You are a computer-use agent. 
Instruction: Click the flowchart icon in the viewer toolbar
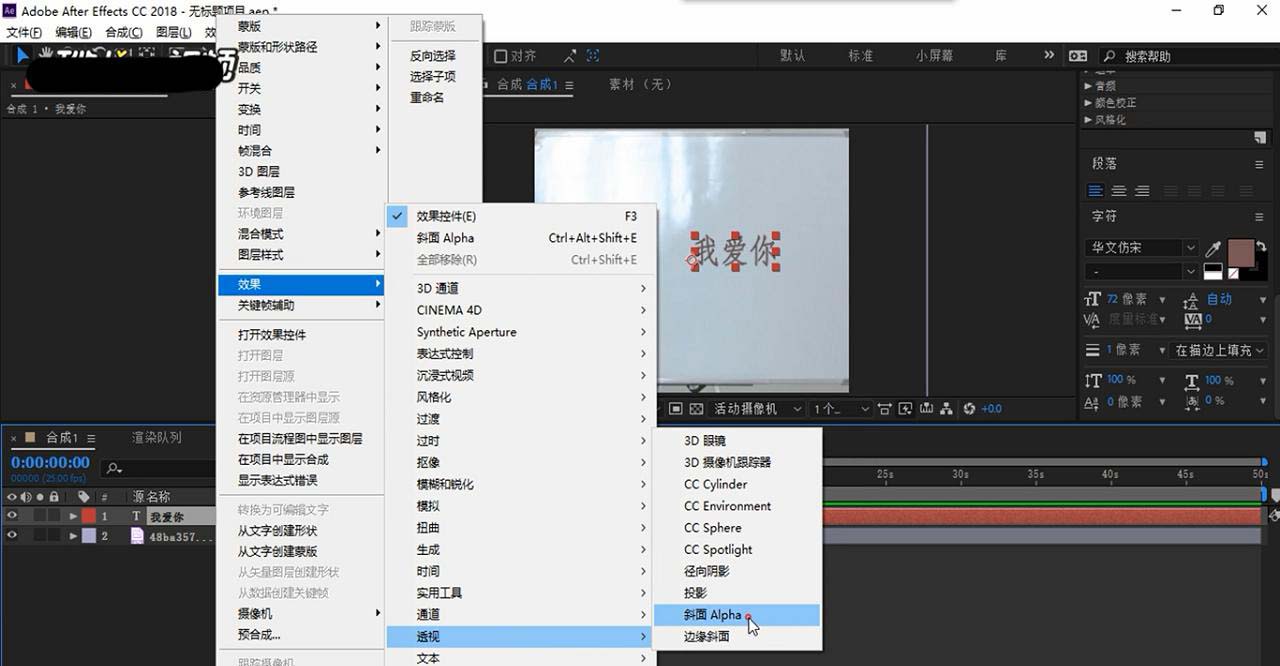[945, 408]
